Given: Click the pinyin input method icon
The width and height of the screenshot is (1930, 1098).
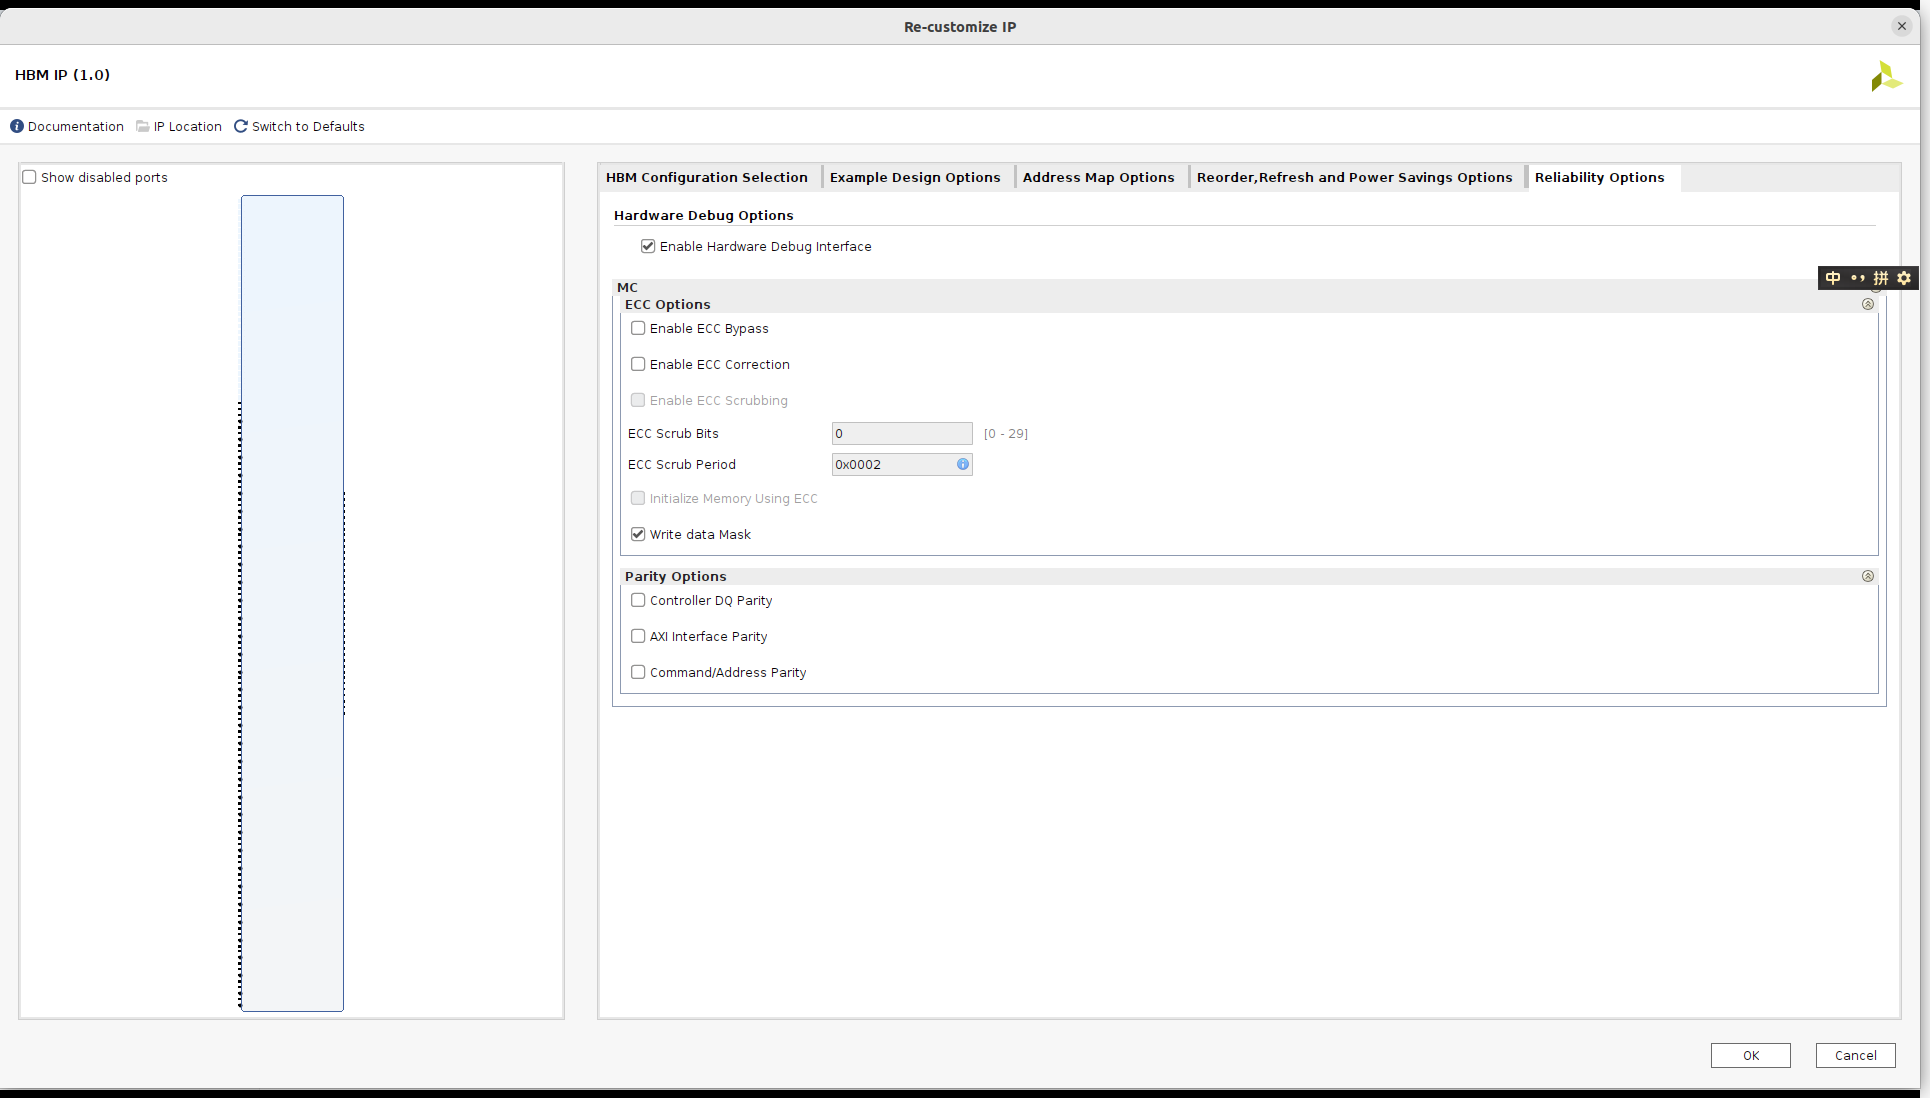Looking at the screenshot, I should pos(1881,278).
